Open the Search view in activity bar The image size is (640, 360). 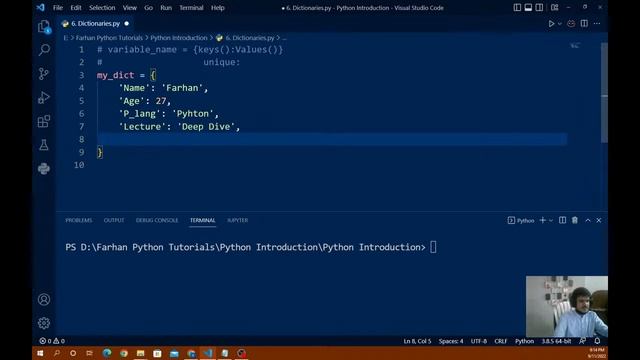(x=44, y=50)
